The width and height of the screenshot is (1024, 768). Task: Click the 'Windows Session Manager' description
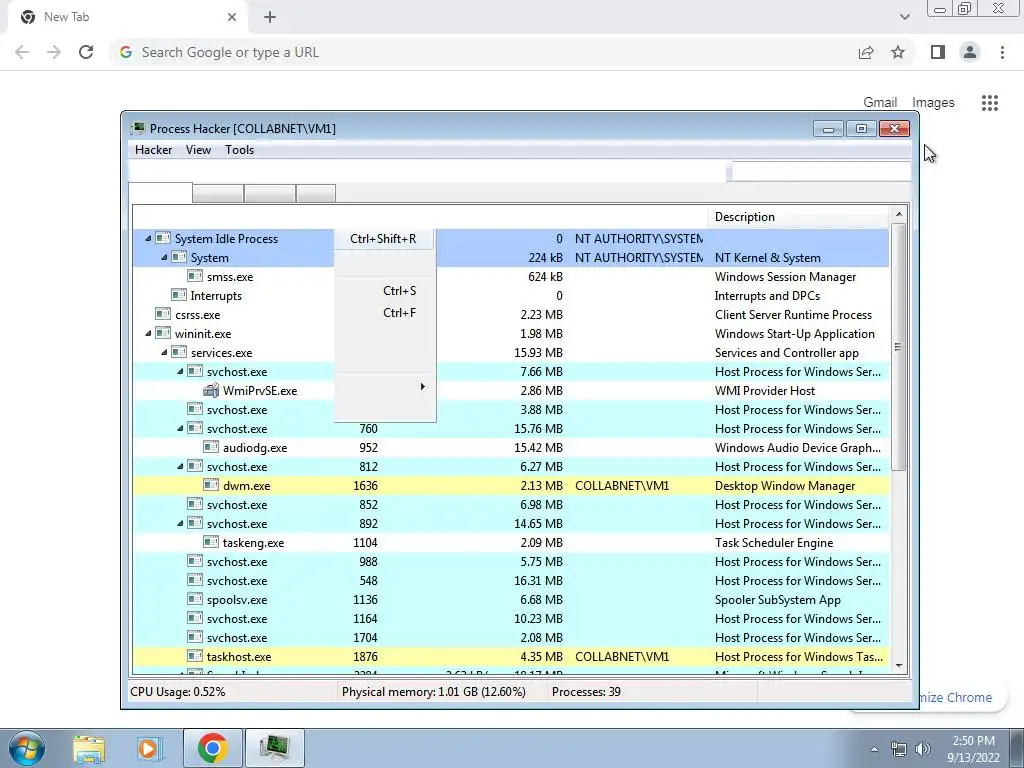click(x=785, y=276)
